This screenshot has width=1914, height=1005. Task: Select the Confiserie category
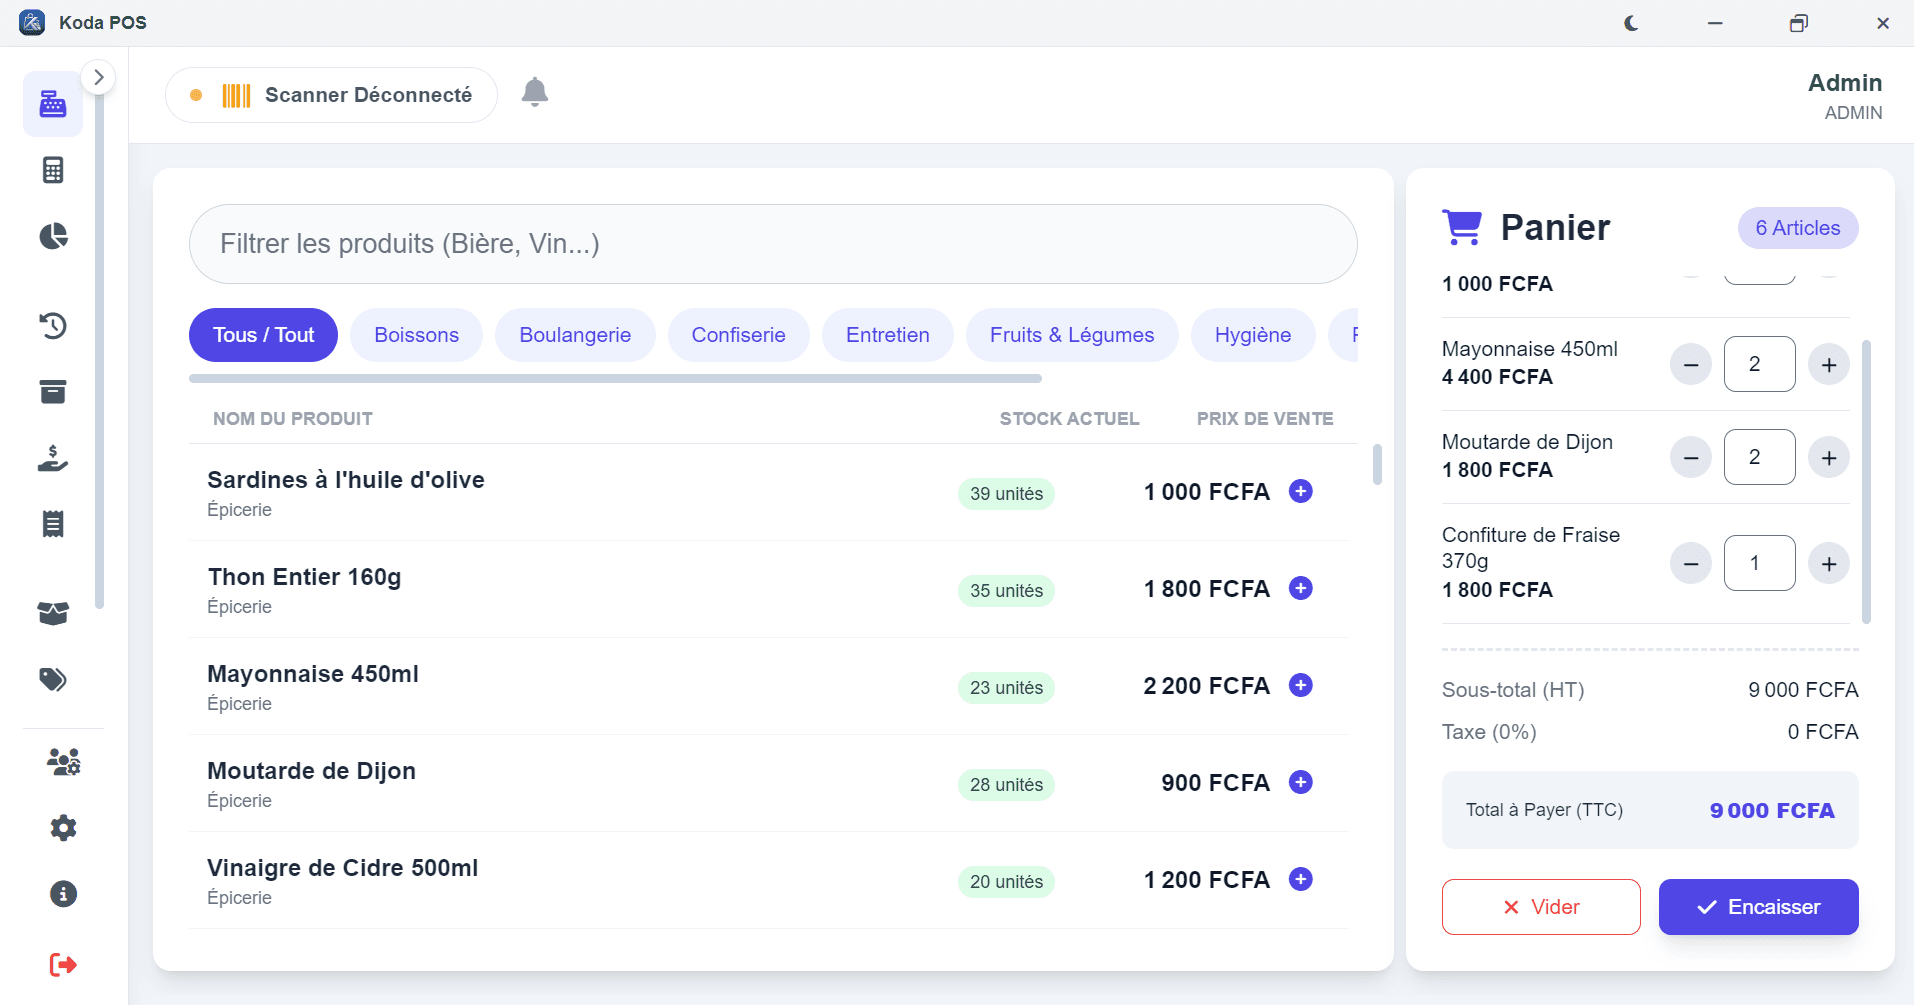click(x=738, y=335)
